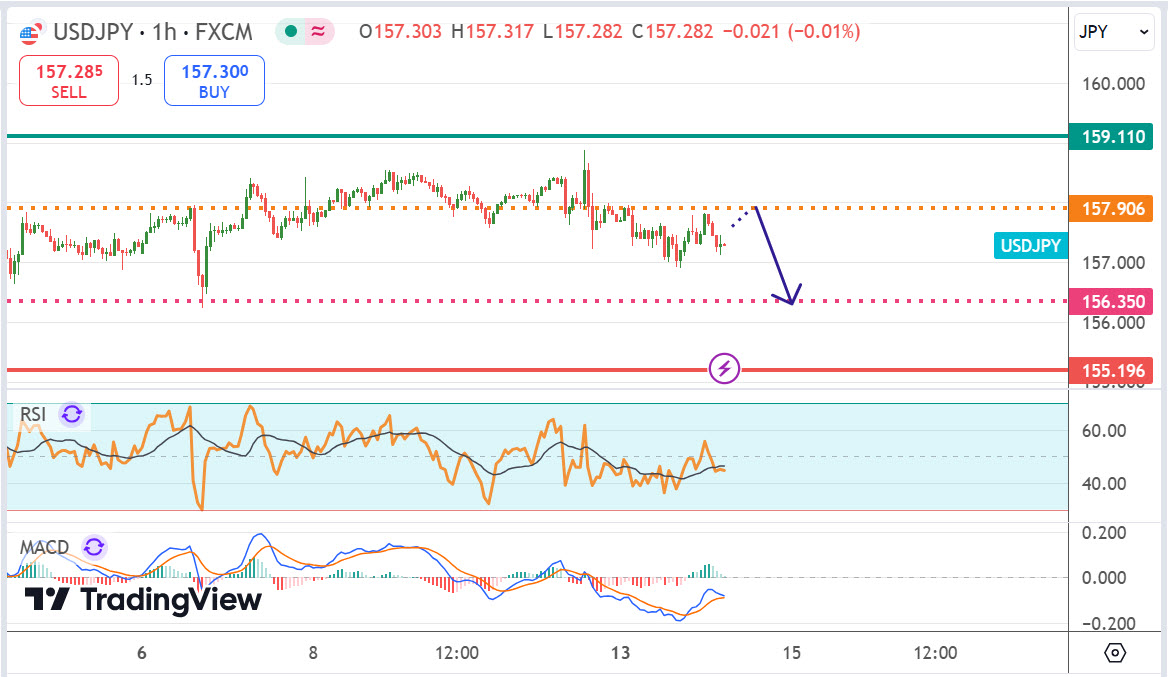Open chart settings via the hexagon icon
Screen dimensions: 1168x677
coord(1116,653)
